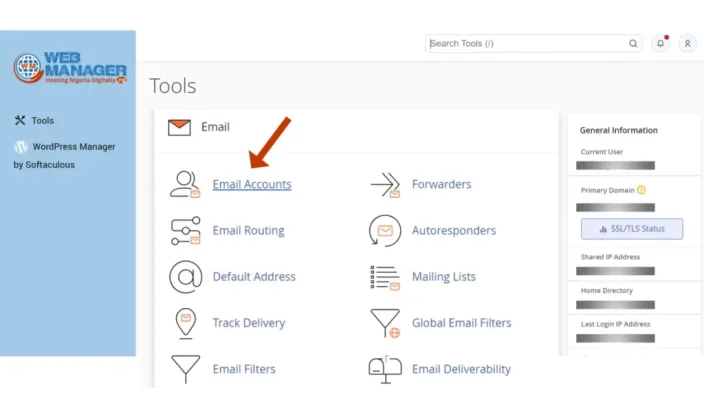Click the Current User label
This screenshot has width=704, height=396.
click(602, 152)
